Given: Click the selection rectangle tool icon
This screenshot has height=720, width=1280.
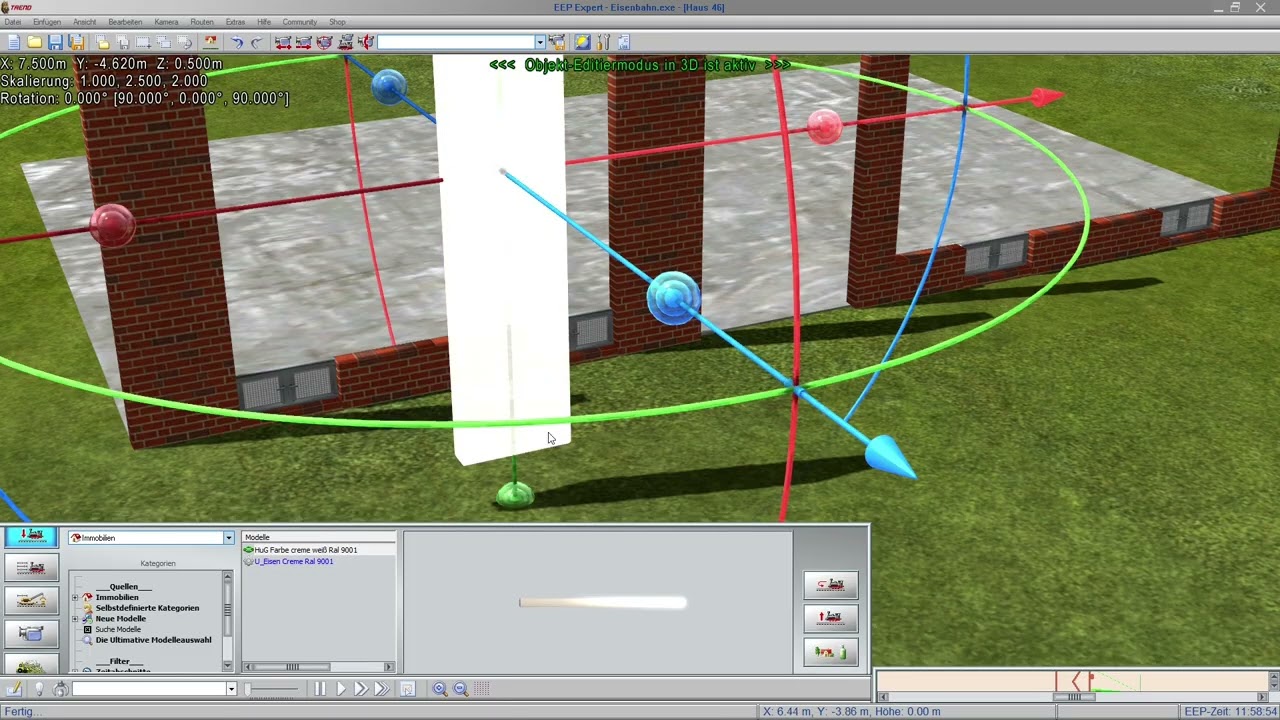Looking at the screenshot, I should coord(143,42).
